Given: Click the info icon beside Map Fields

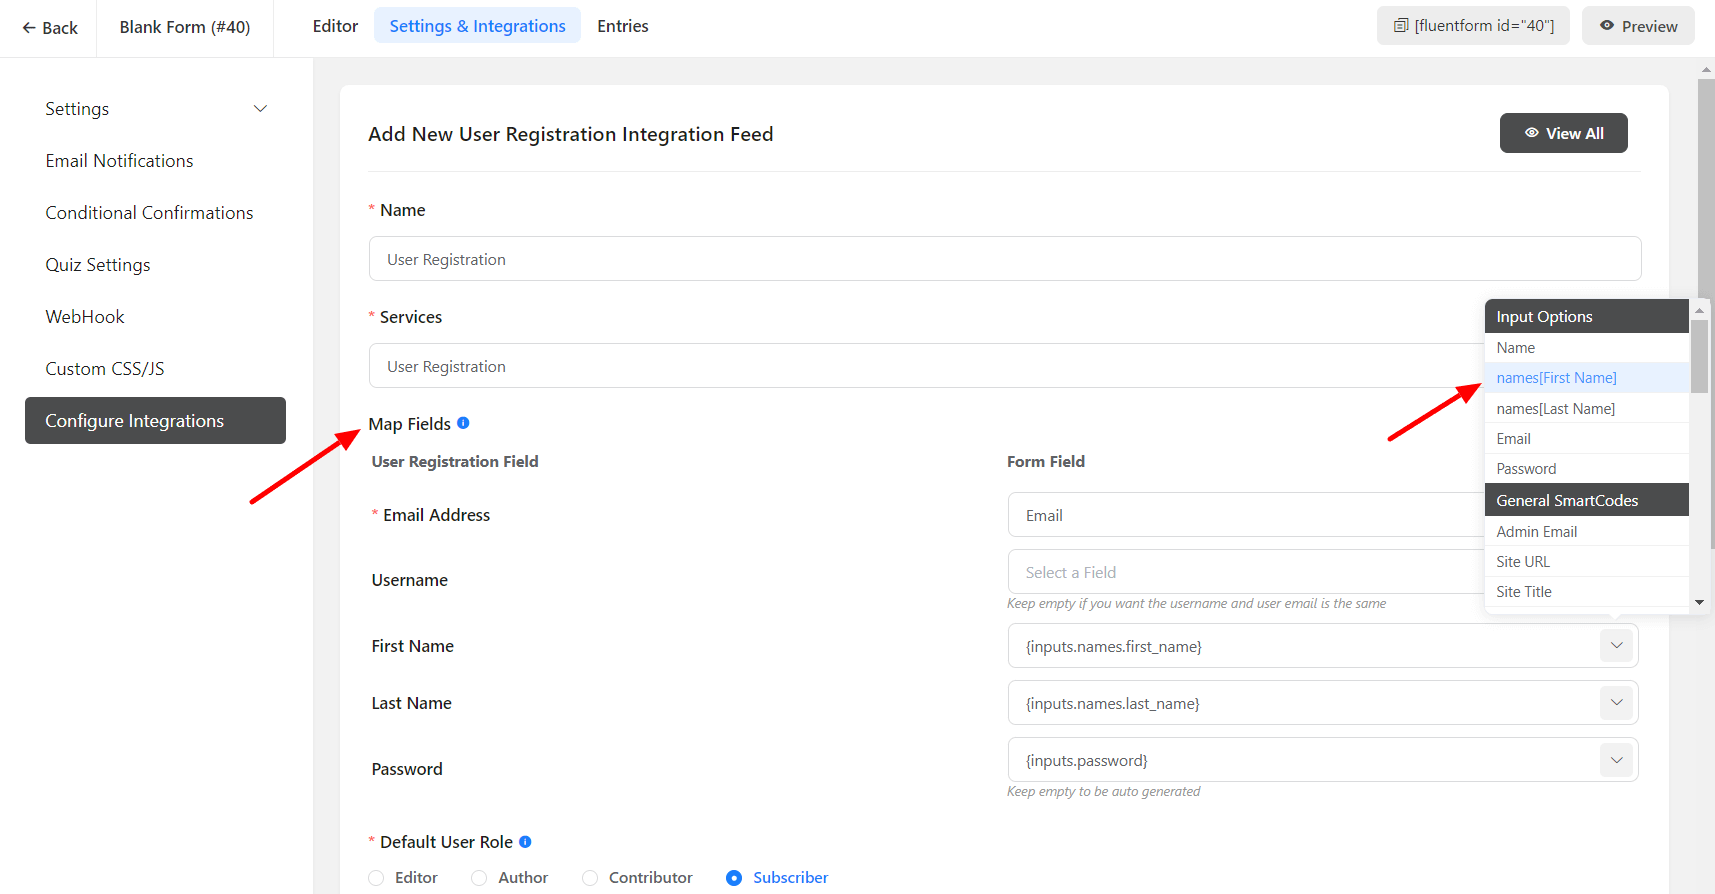Looking at the screenshot, I should click(x=463, y=423).
